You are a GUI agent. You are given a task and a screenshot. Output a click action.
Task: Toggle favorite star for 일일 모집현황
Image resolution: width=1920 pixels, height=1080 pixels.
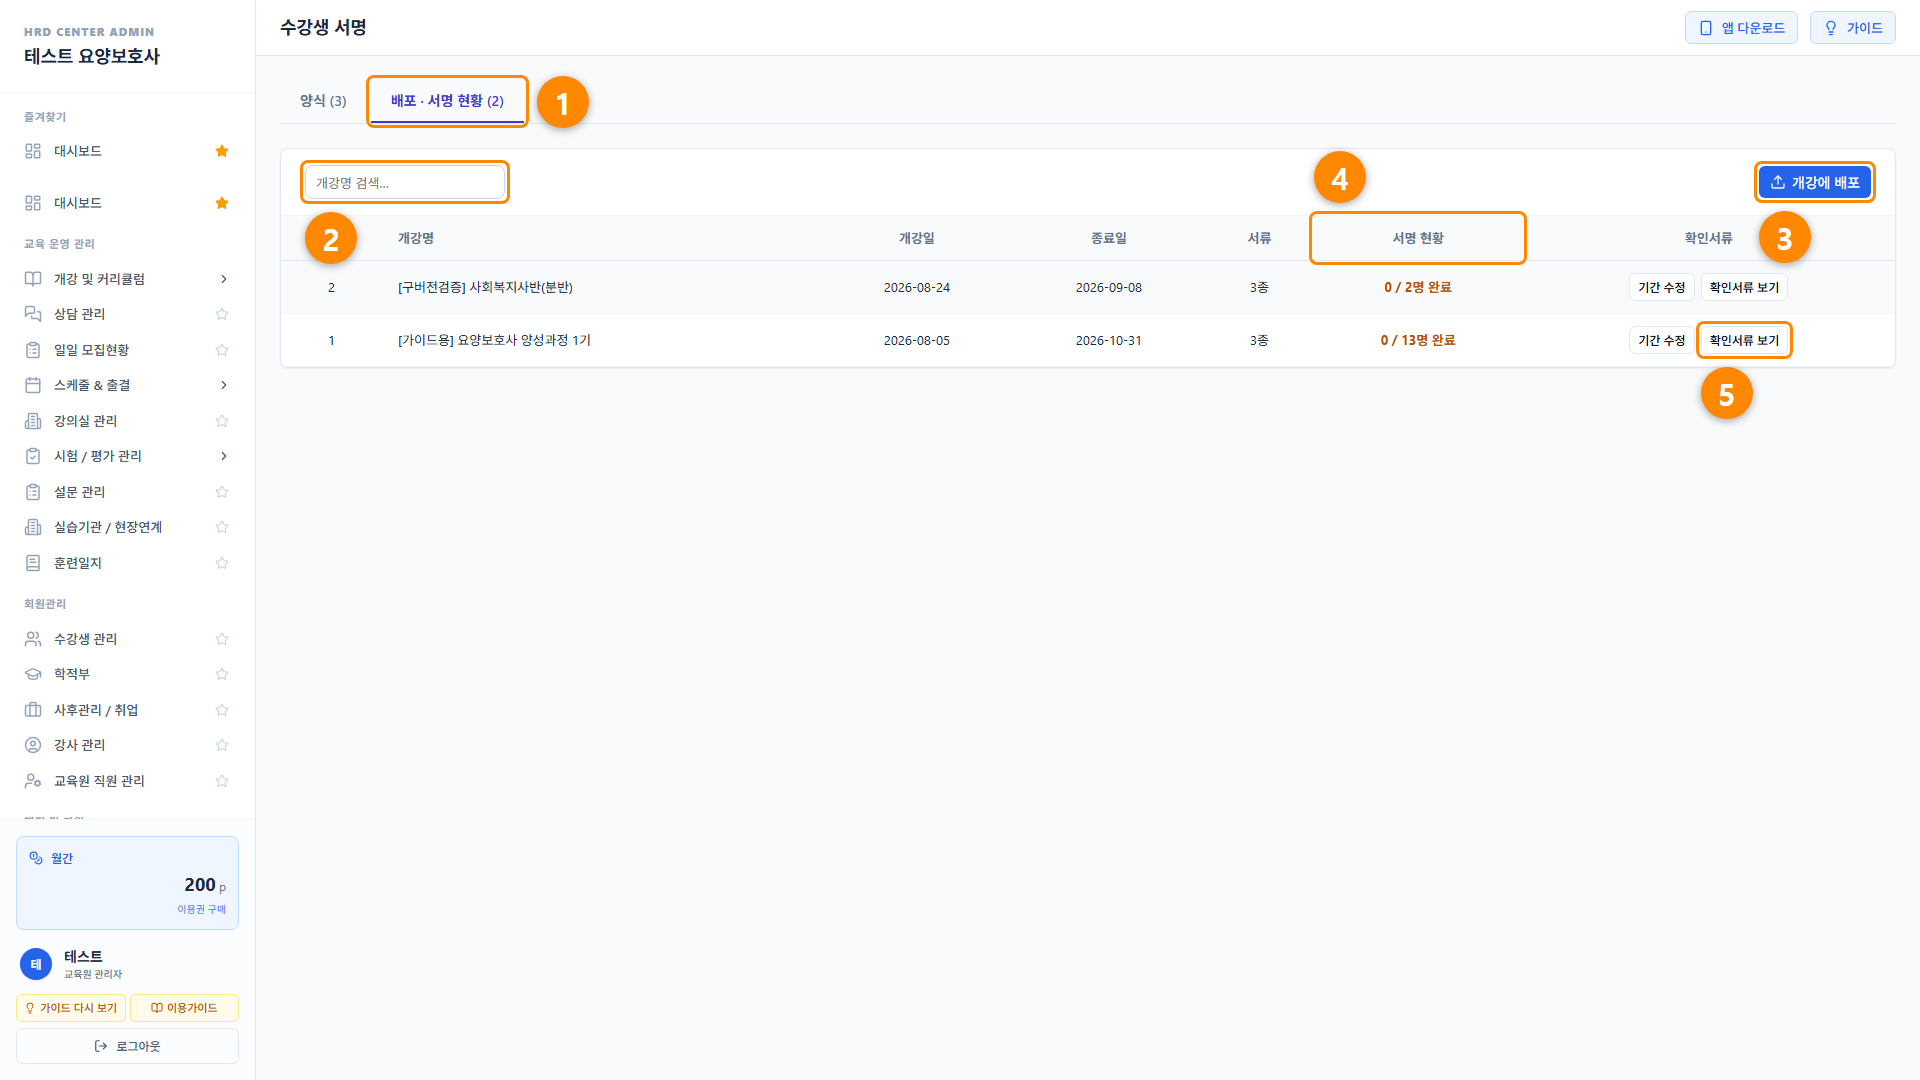coord(222,350)
